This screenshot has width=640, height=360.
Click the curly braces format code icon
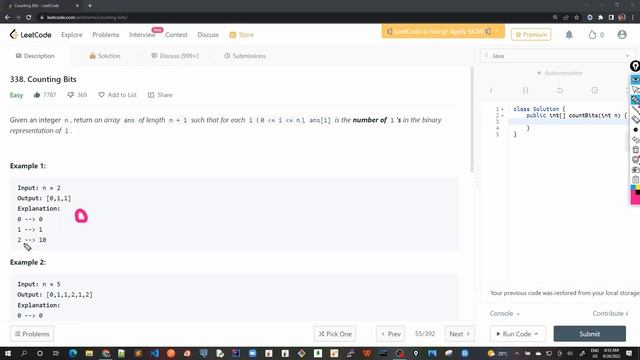pos(525,90)
